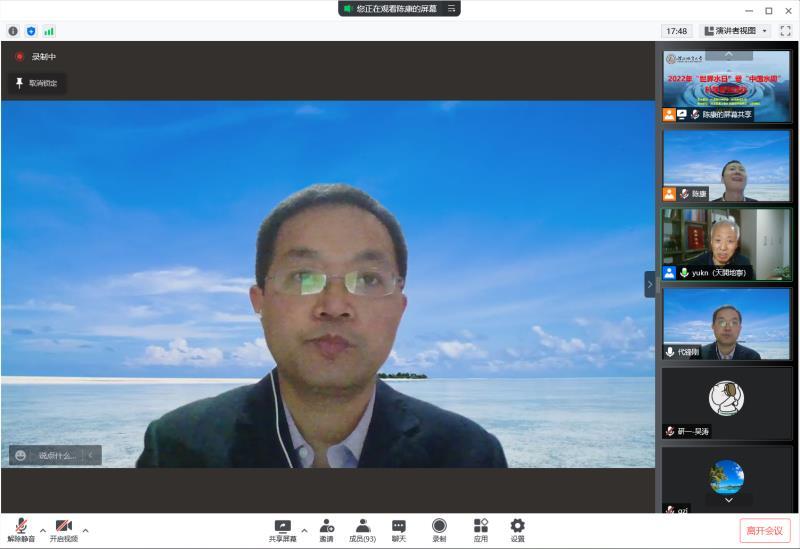Toggle microphone with Unmute (解除静音)
This screenshot has height=549, width=800.
(21, 529)
